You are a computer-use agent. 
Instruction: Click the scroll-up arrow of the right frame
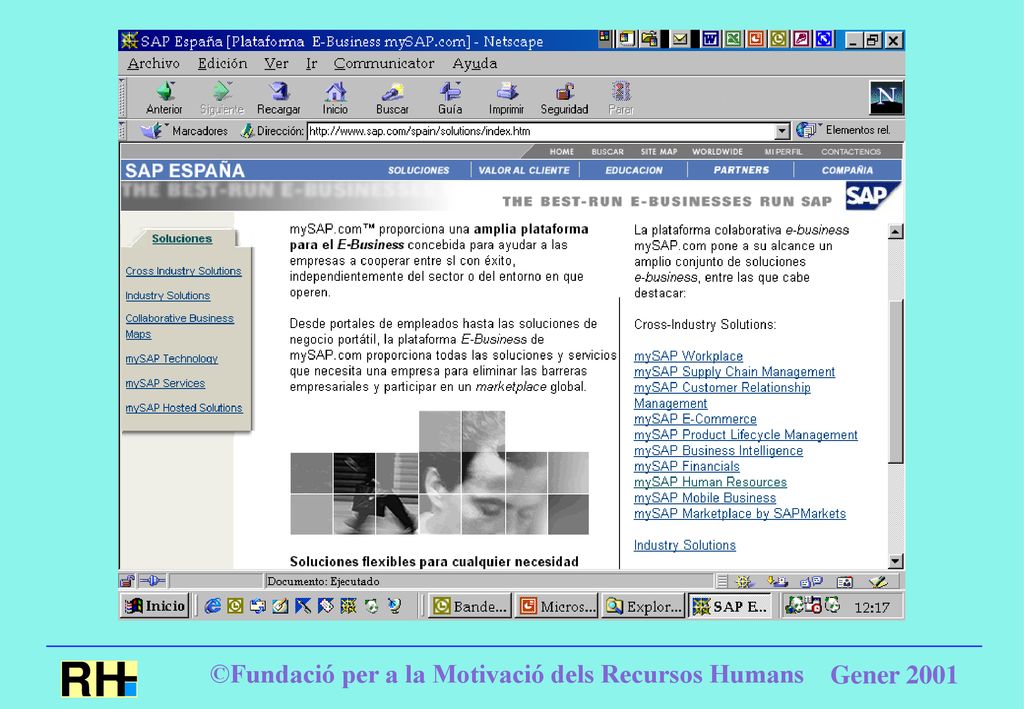coord(896,231)
